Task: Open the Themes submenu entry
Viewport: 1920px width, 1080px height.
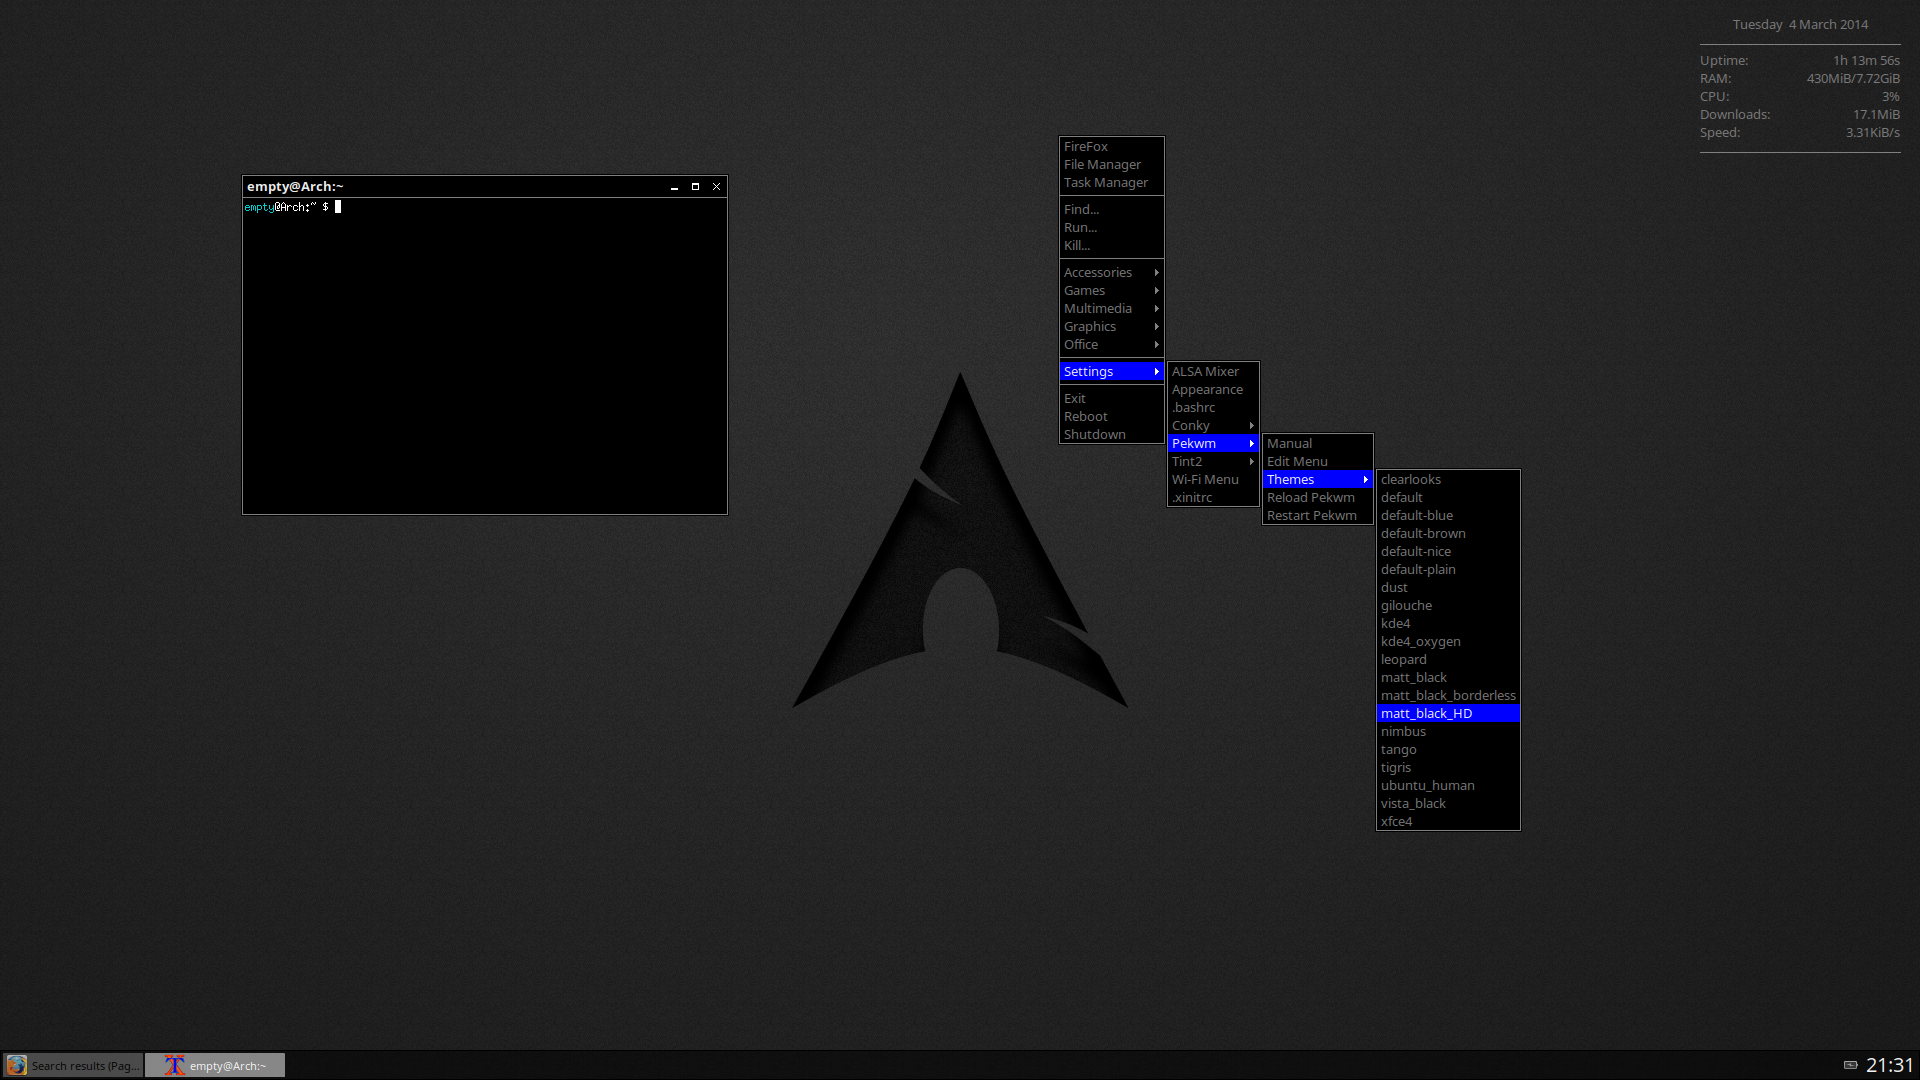Action: point(1317,479)
